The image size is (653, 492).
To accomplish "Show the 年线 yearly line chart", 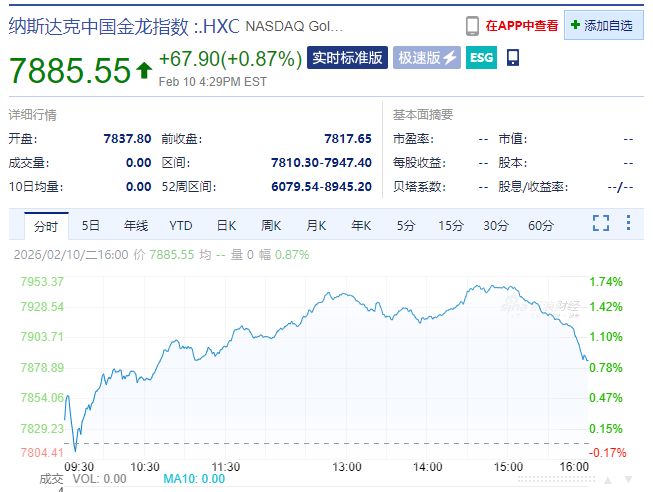I will point(135,225).
